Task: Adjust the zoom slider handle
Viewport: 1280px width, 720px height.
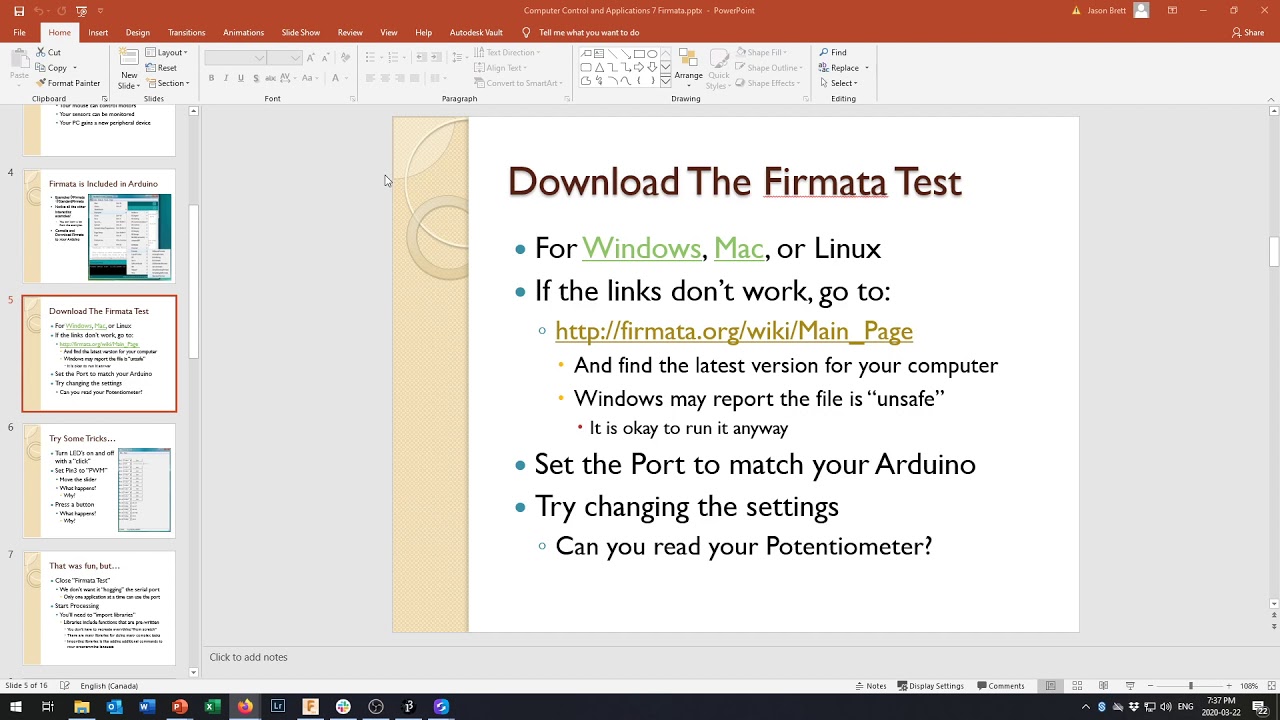Action: point(1190,686)
